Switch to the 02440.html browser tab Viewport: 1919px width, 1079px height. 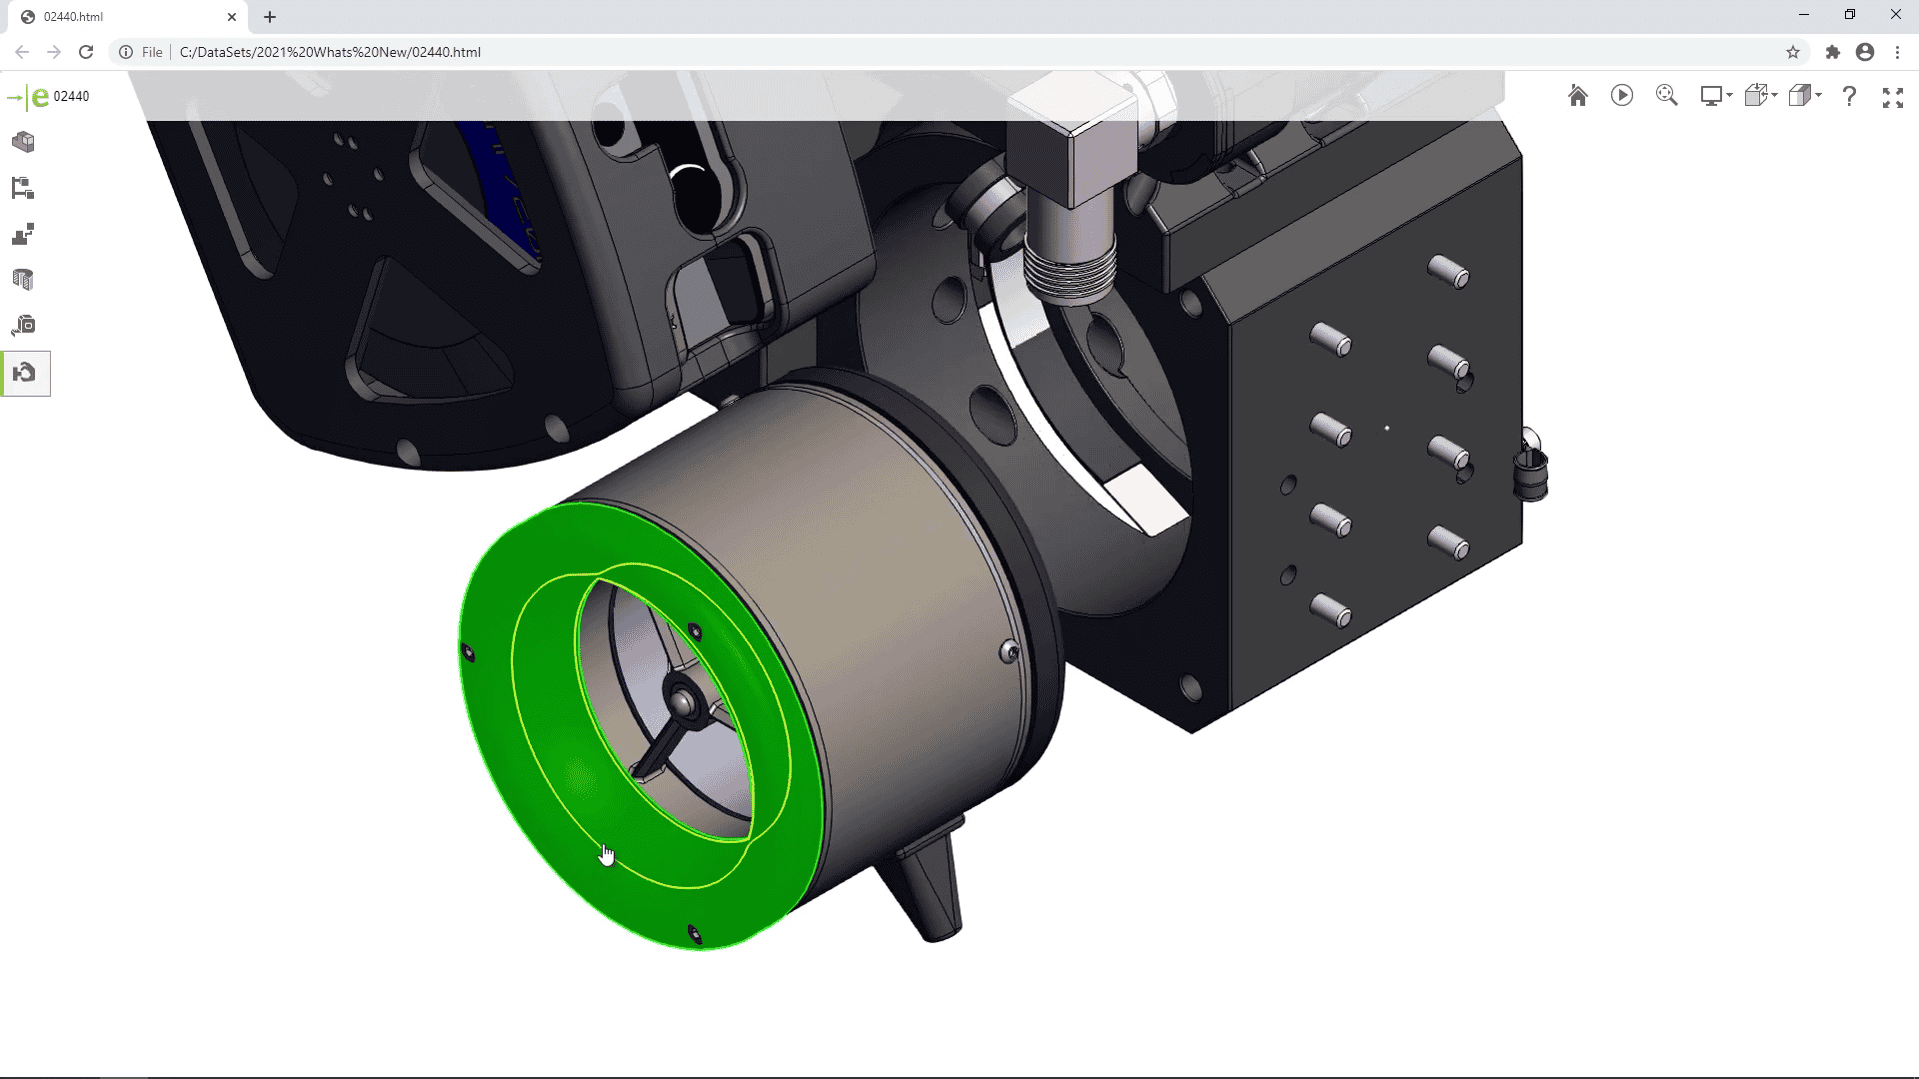120,17
